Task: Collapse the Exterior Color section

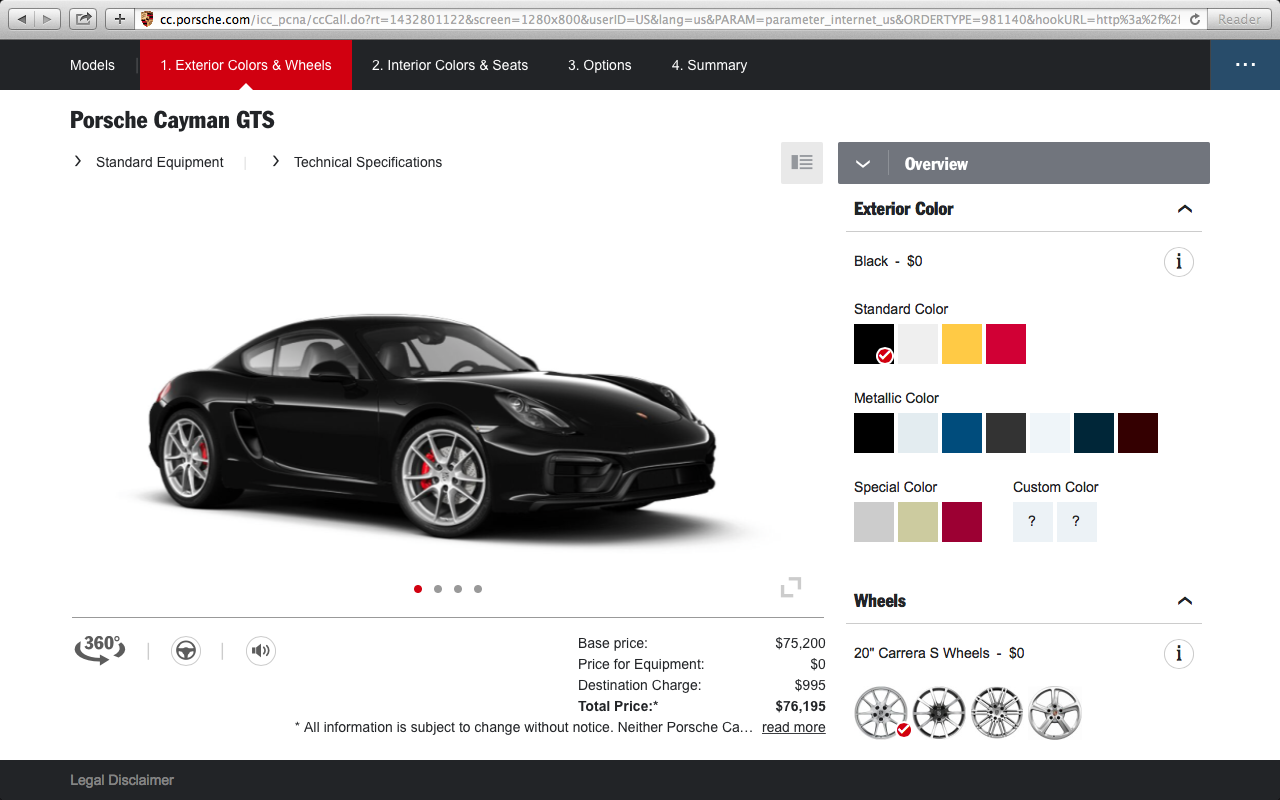Action: point(1185,209)
